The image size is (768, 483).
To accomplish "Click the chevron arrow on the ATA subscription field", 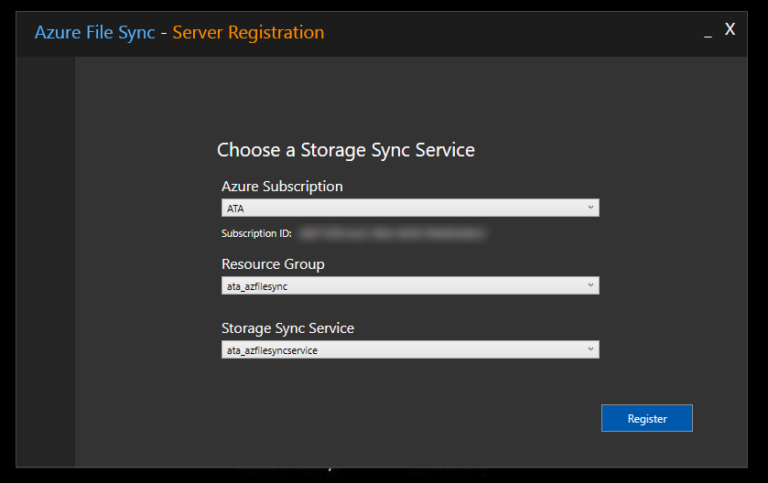I will point(590,208).
